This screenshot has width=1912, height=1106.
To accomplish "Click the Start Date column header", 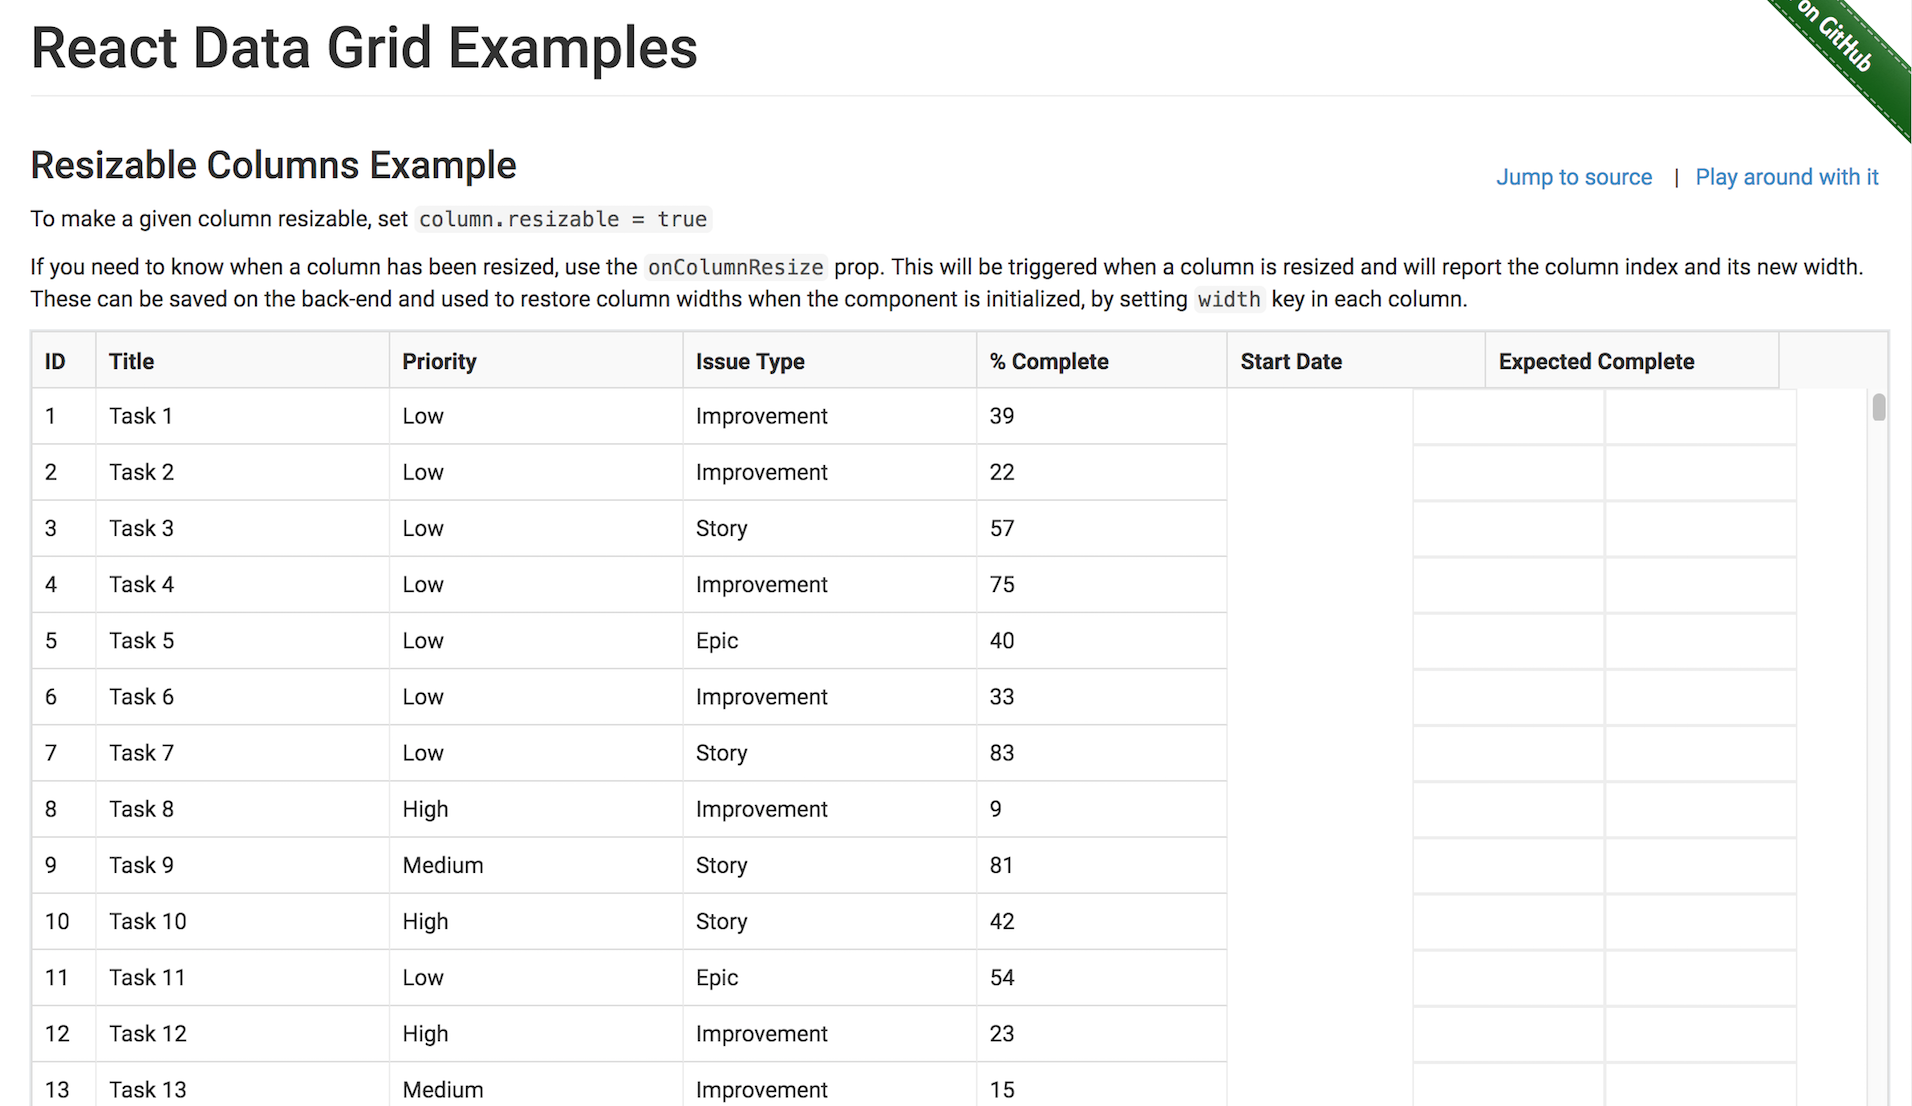I will (x=1291, y=361).
